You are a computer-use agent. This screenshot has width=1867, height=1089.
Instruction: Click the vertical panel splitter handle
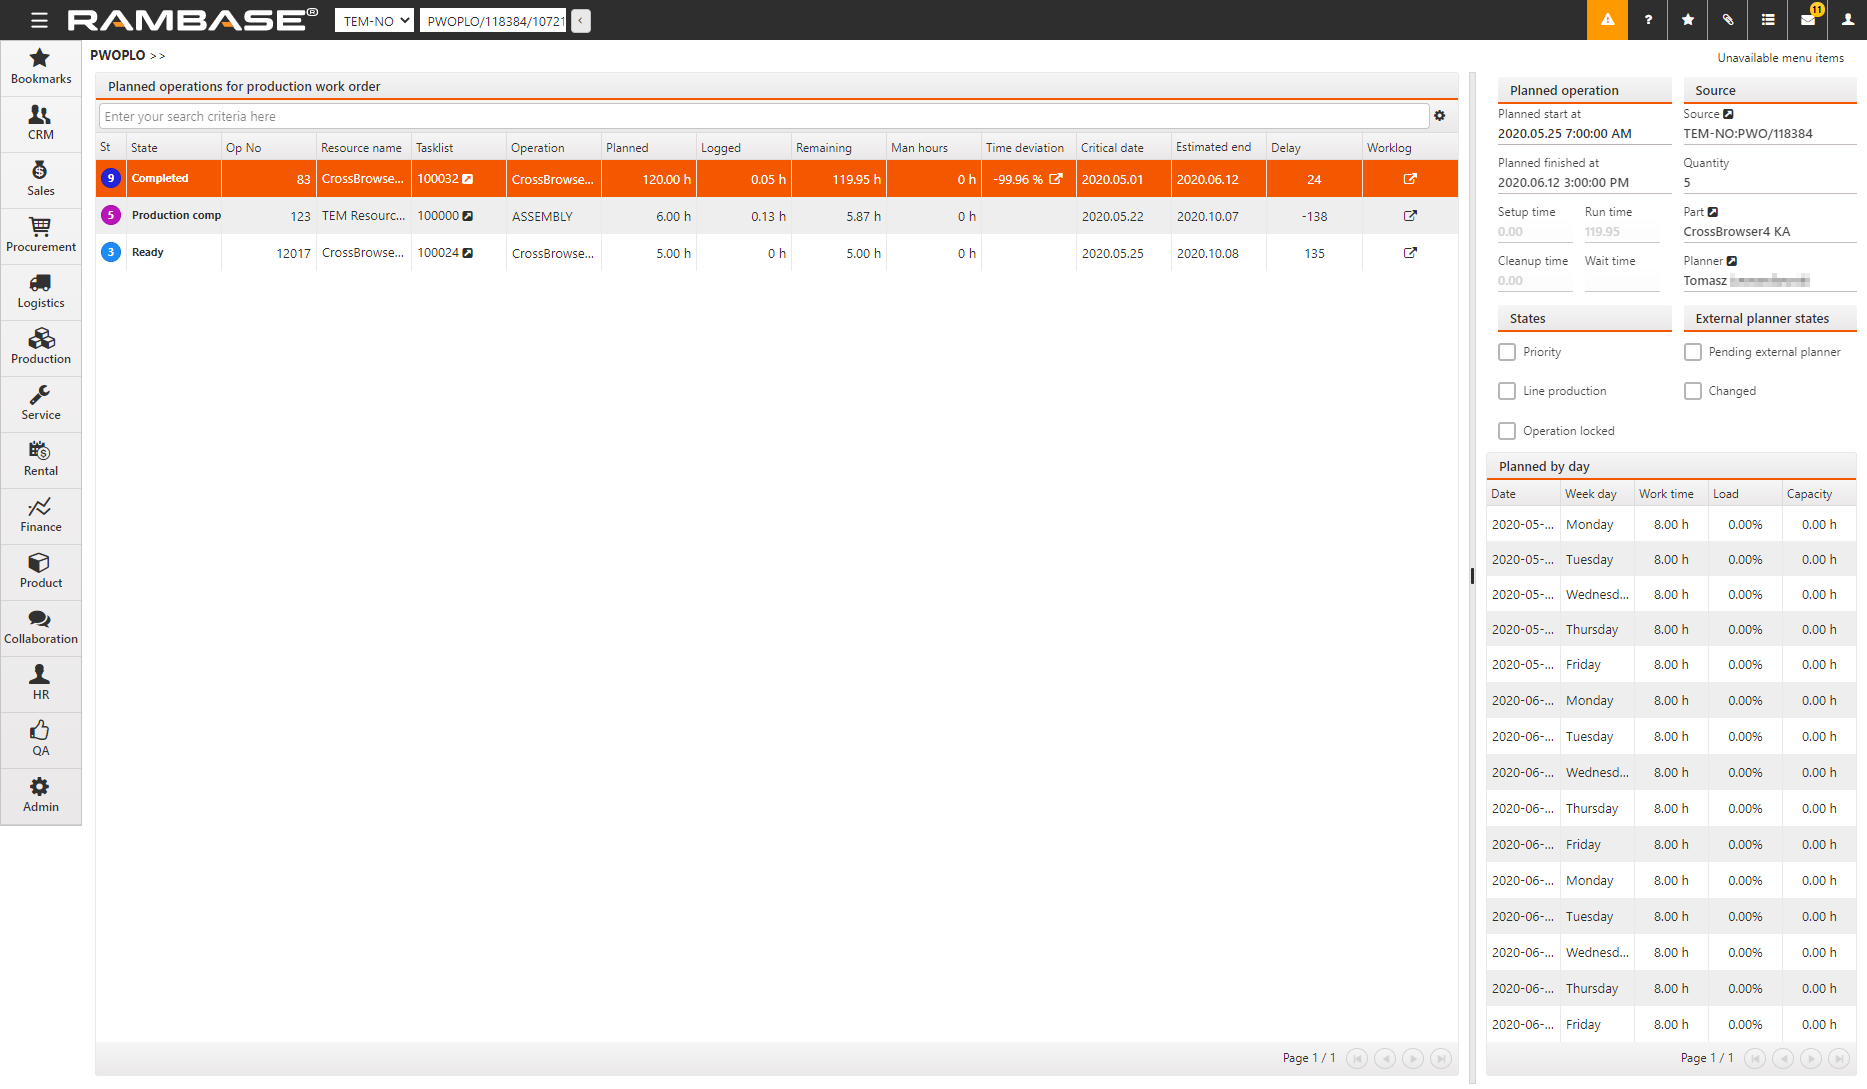[1472, 576]
